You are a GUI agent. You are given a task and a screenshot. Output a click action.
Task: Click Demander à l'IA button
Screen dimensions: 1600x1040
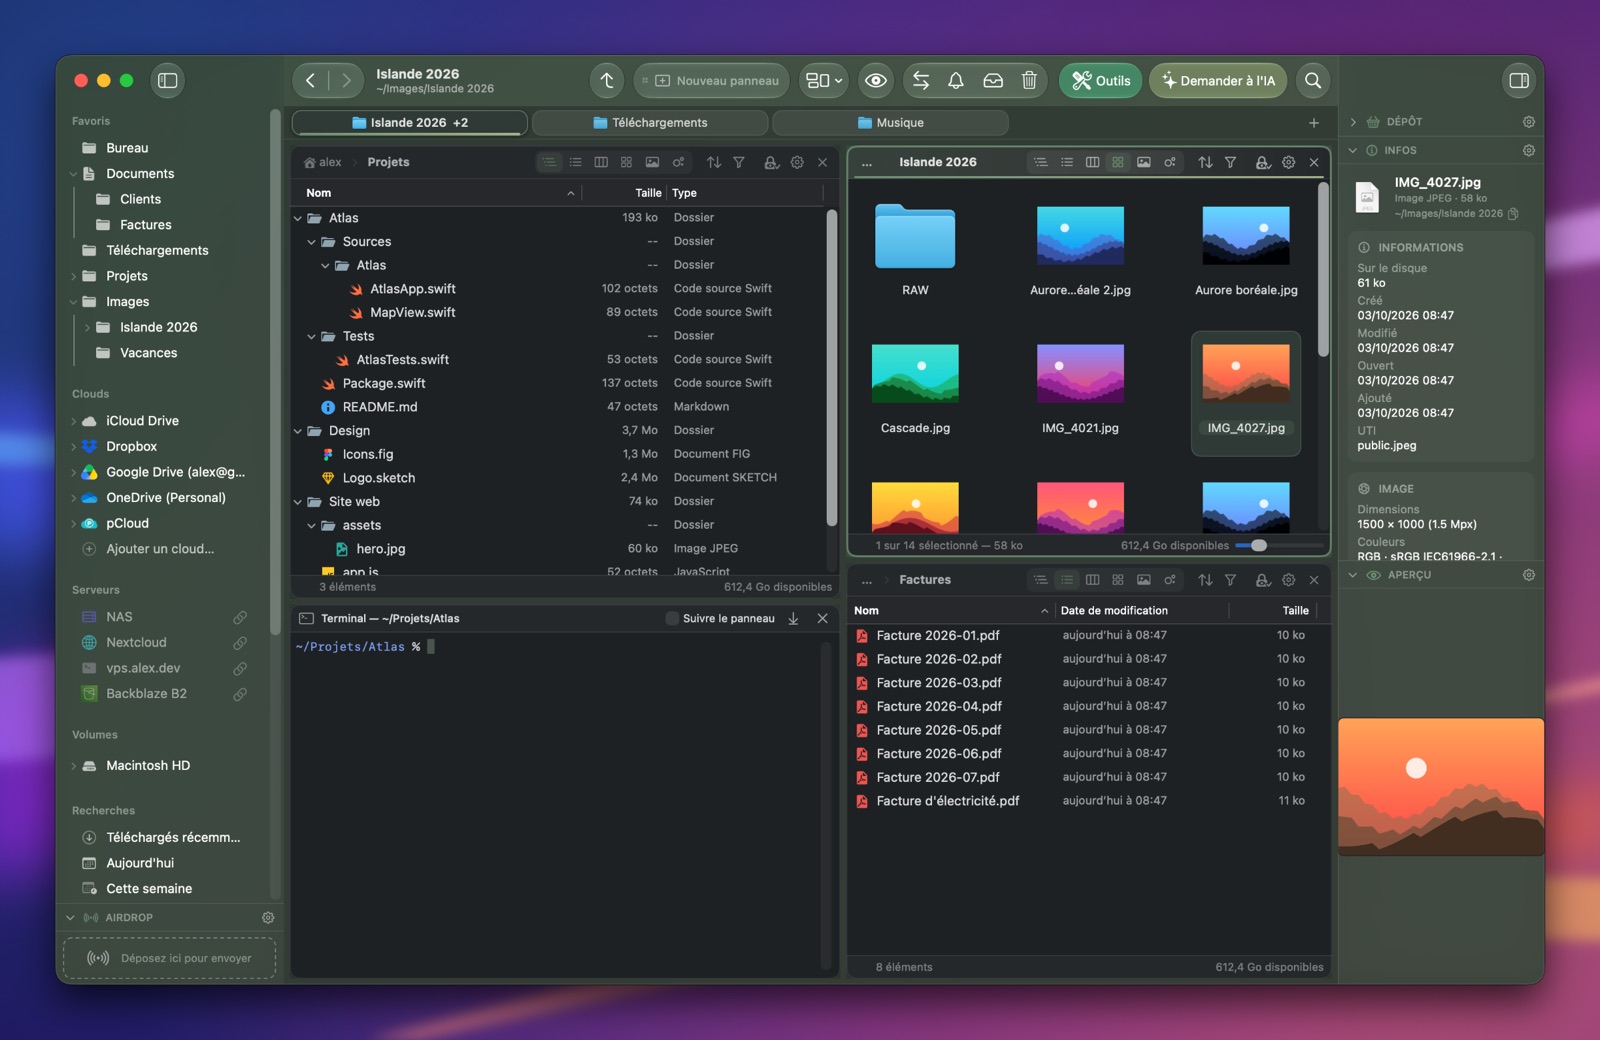pyautogui.click(x=1218, y=81)
